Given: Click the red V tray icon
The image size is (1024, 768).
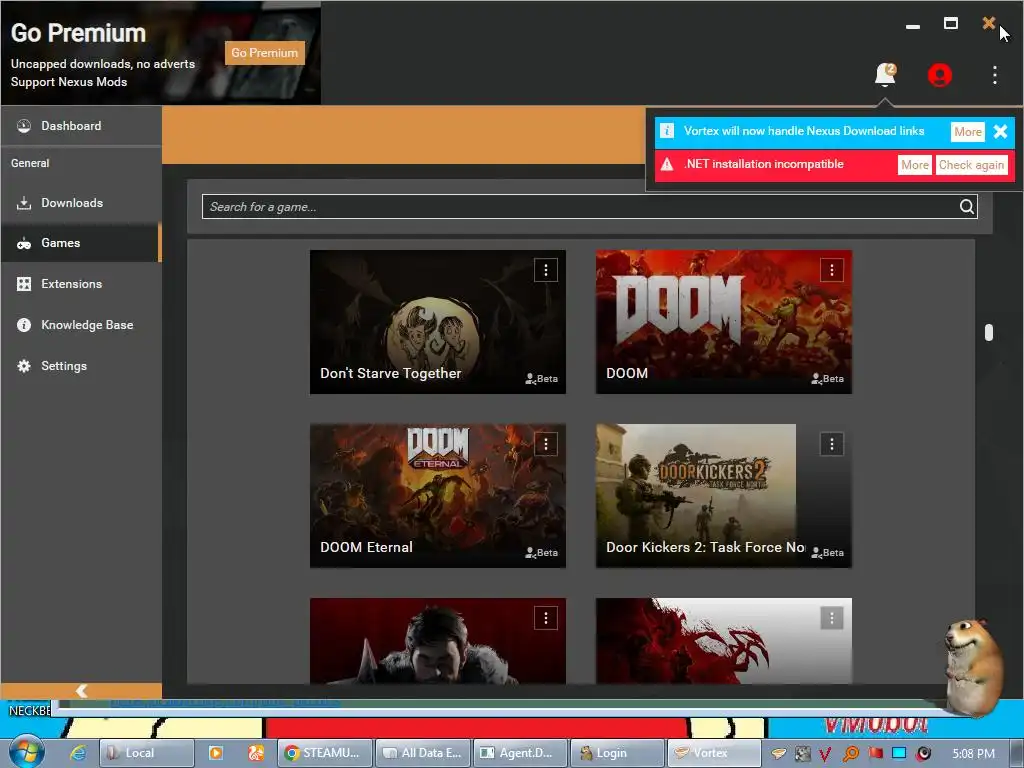Looking at the screenshot, I should [825, 754].
